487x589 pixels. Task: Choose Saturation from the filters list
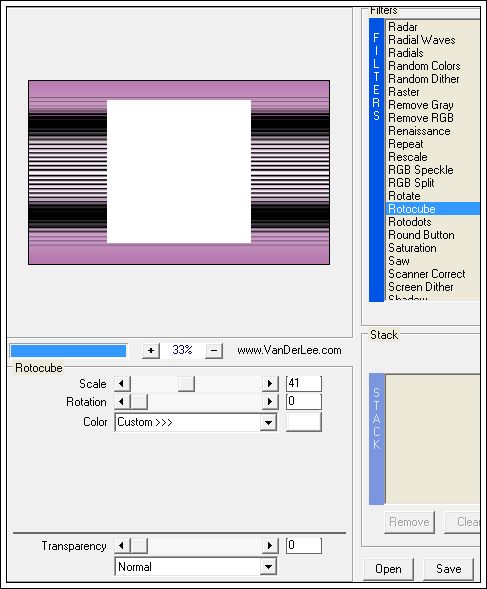pyautogui.click(x=412, y=248)
